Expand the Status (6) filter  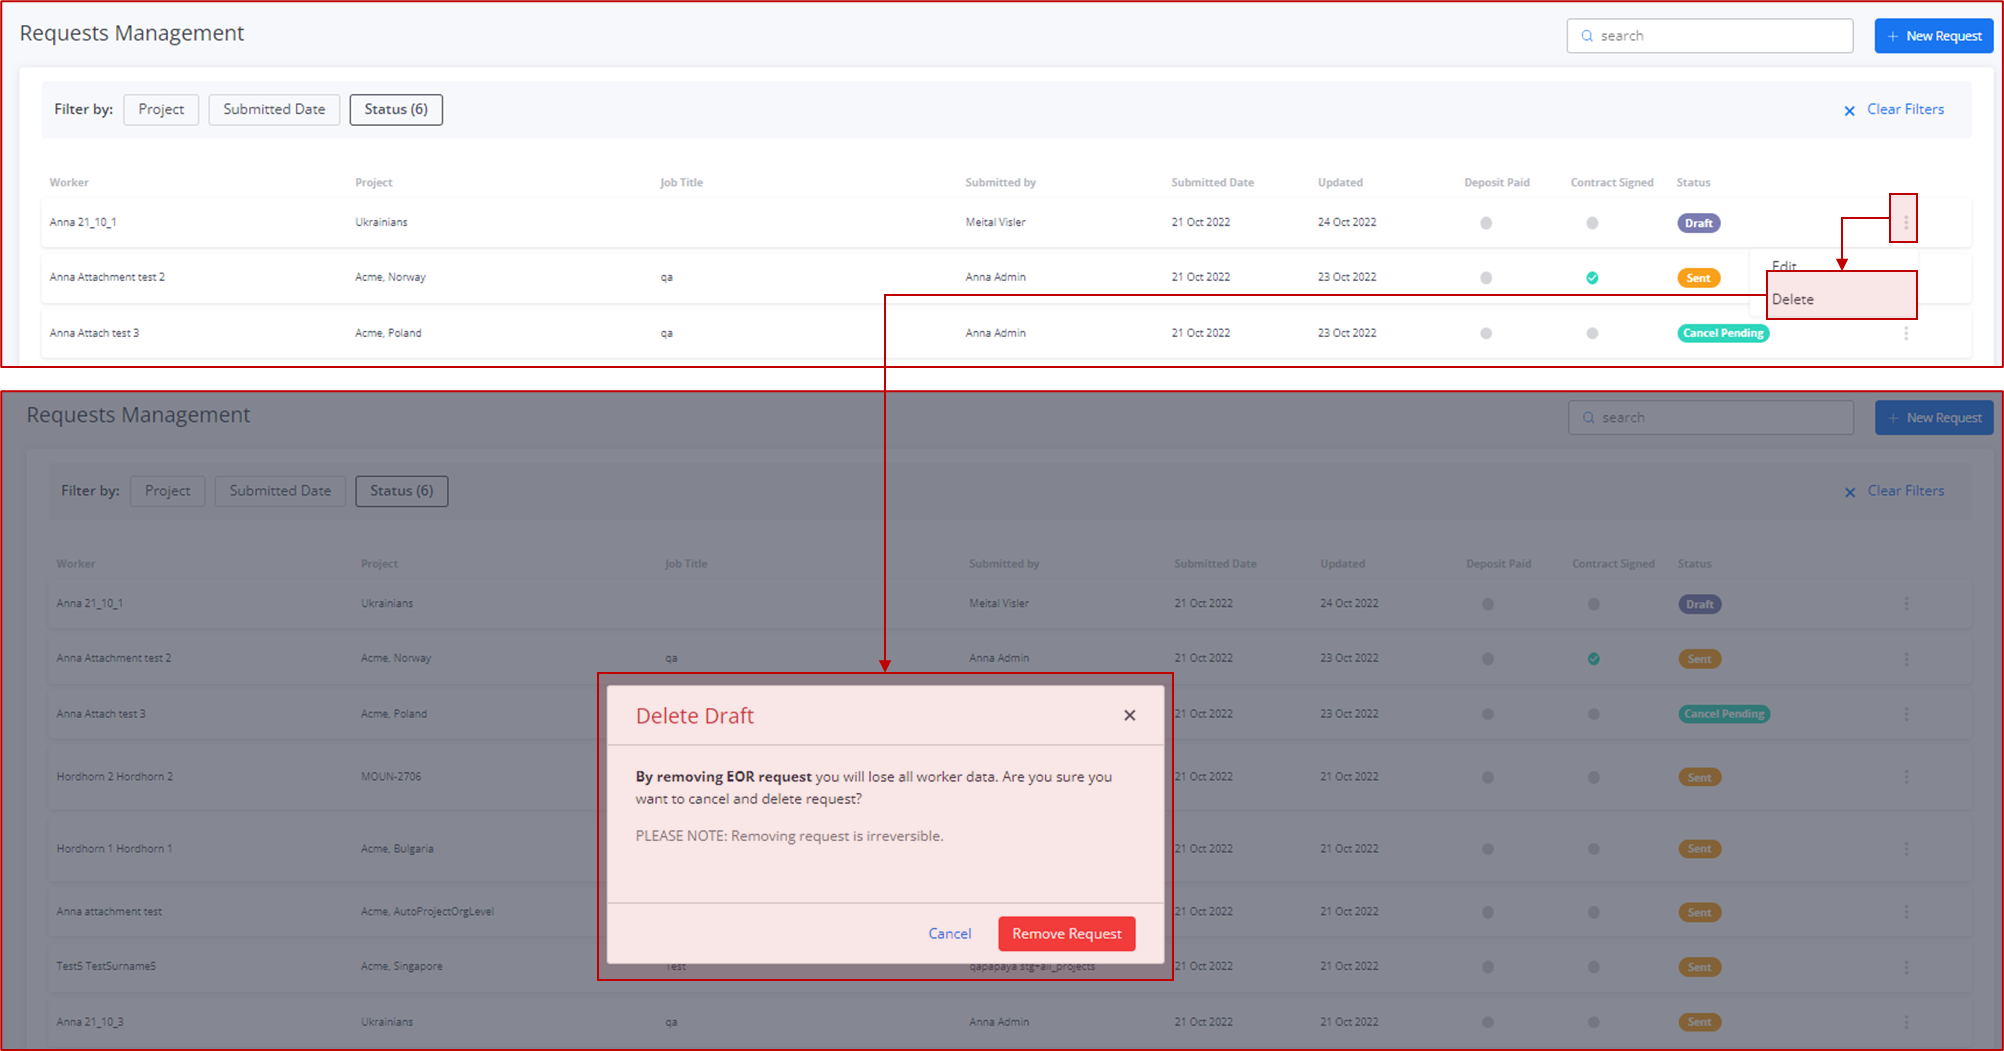pos(396,109)
